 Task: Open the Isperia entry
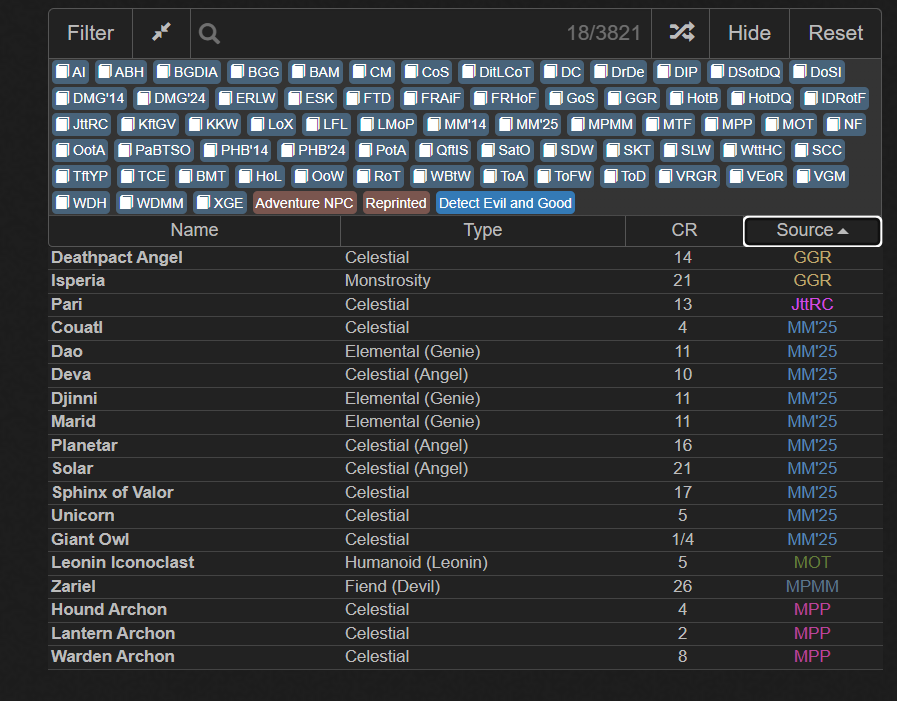click(x=465, y=281)
